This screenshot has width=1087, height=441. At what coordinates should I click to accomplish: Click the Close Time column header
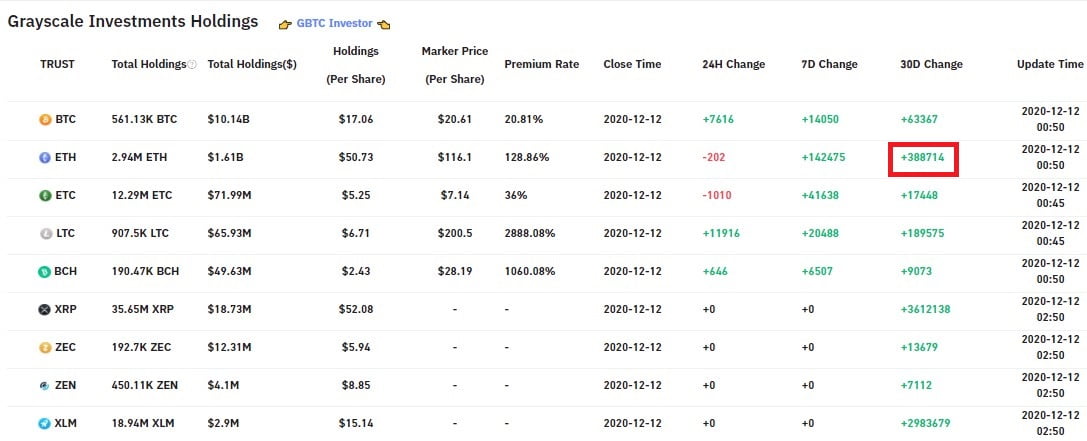click(x=632, y=64)
